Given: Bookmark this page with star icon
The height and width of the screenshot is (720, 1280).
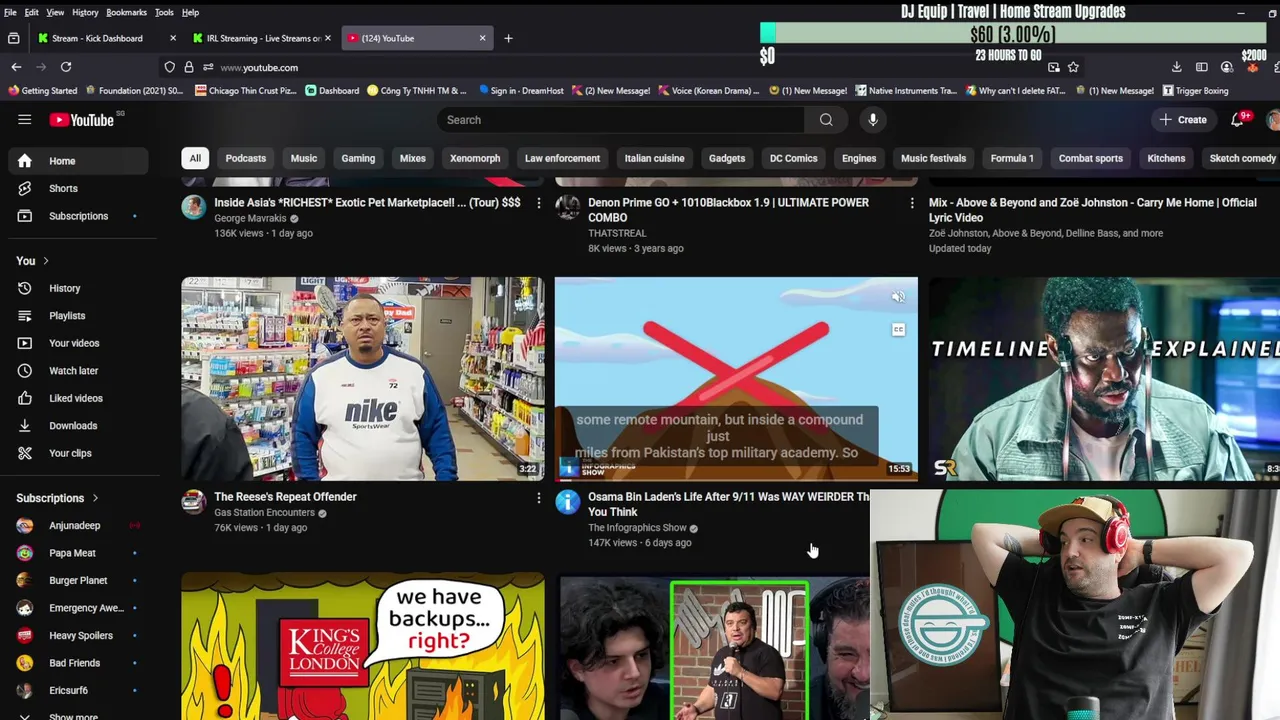Looking at the screenshot, I should (x=1073, y=67).
